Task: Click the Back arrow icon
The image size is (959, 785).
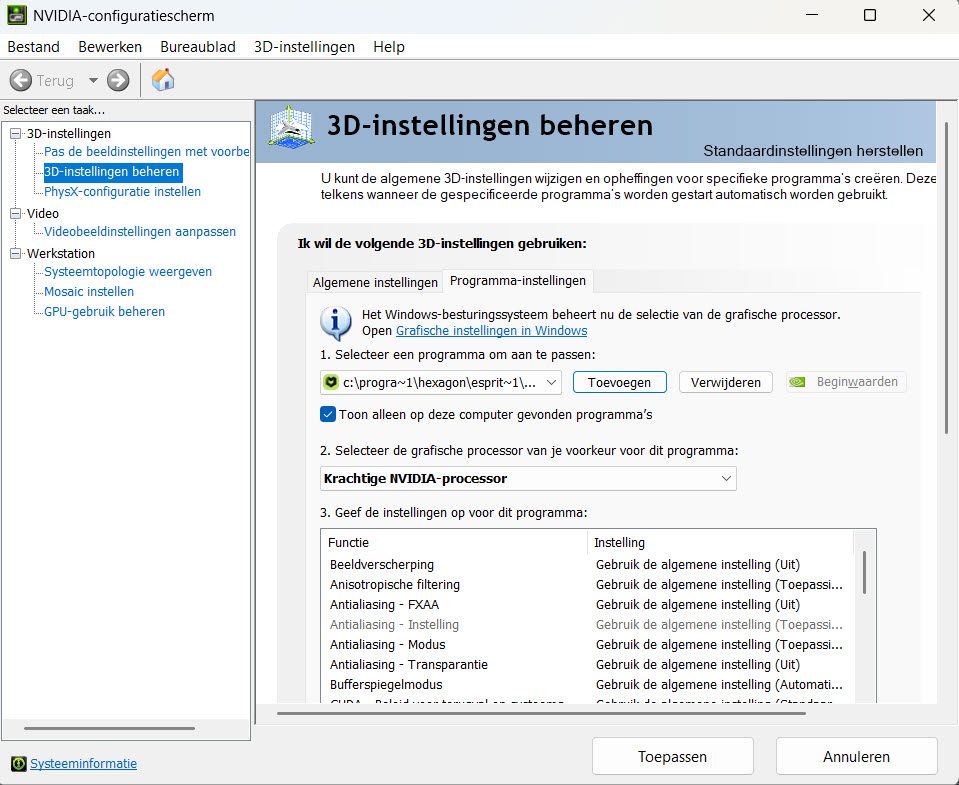Action: [x=21, y=80]
